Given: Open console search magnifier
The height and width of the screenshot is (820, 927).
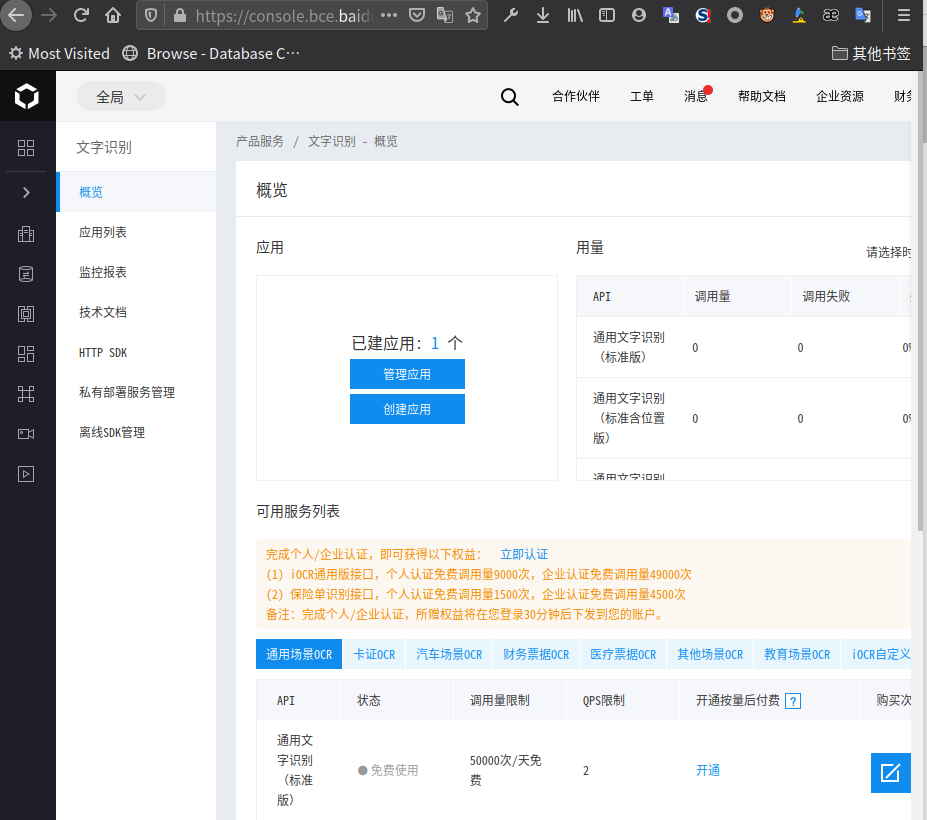Looking at the screenshot, I should tap(509, 96).
